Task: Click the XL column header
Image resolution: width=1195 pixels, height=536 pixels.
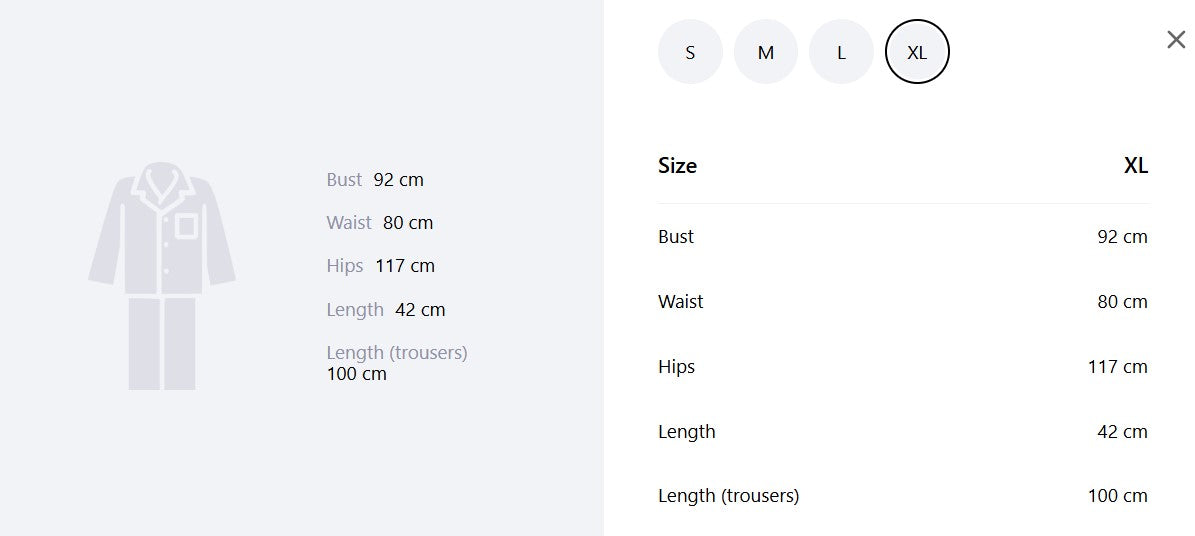Action: coord(1136,165)
